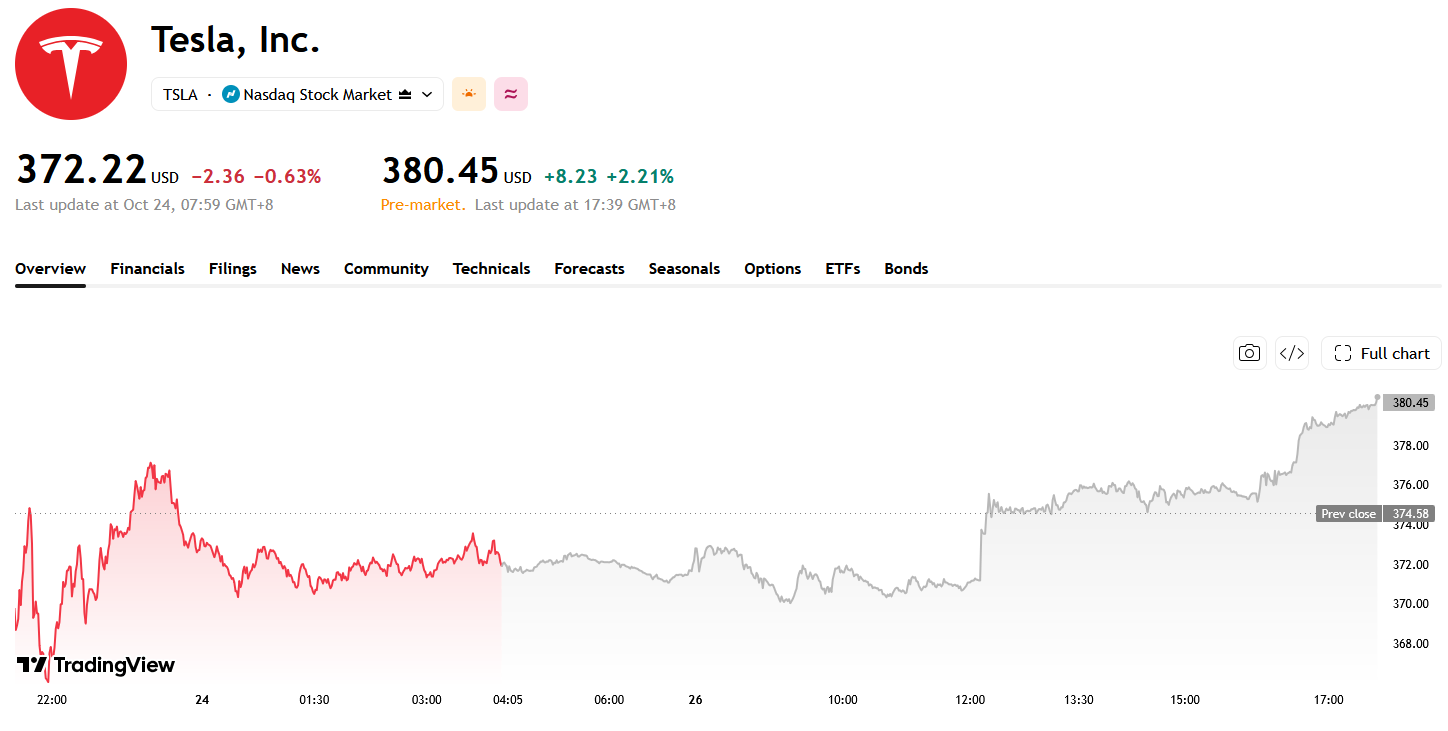Click the 17:00 time axis label
This screenshot has height=731, width=1448.
point(1328,700)
